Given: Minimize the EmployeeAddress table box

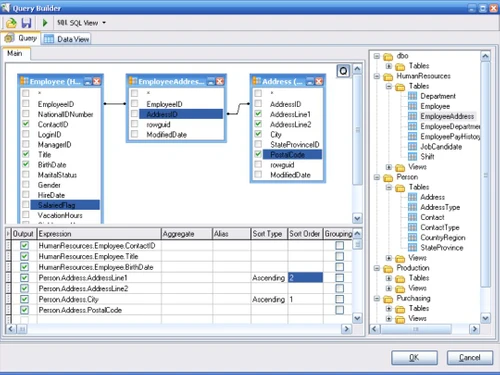Looking at the screenshot, I should [x=211, y=81].
